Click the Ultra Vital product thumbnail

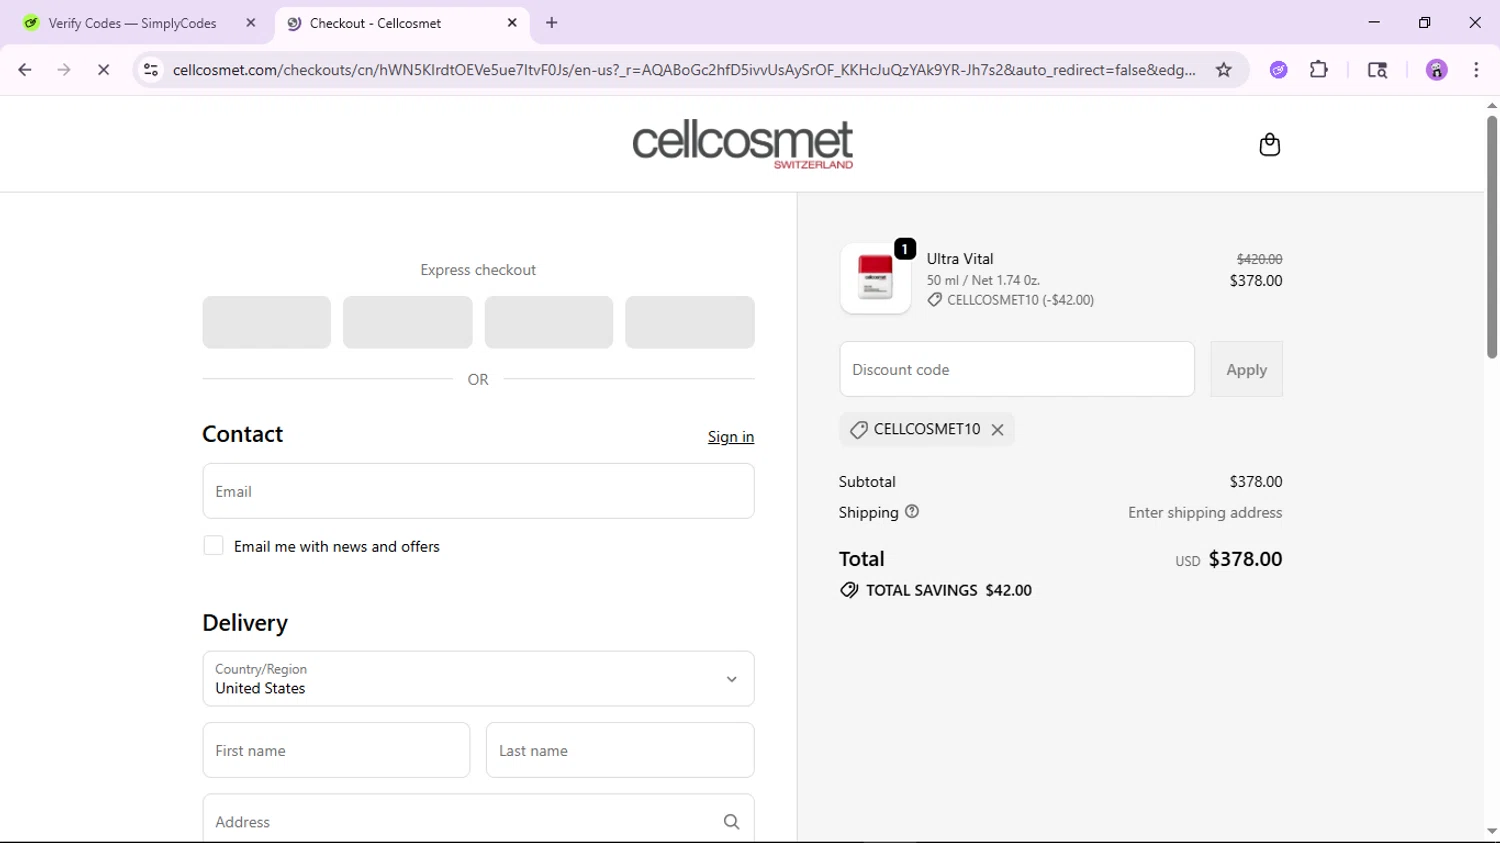pos(875,278)
